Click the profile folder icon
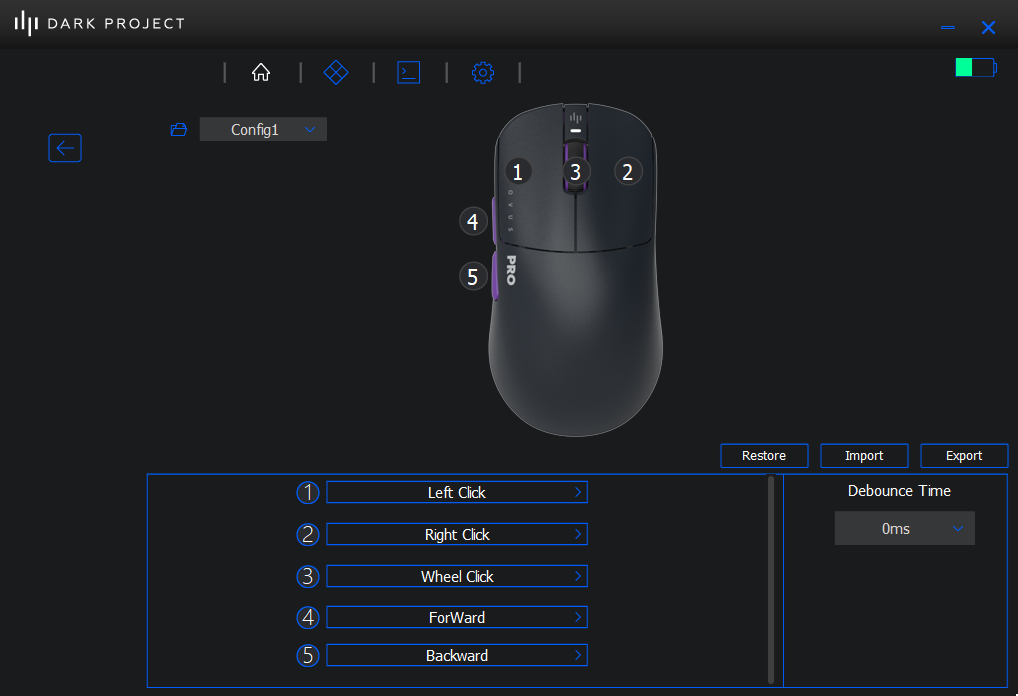 179,130
